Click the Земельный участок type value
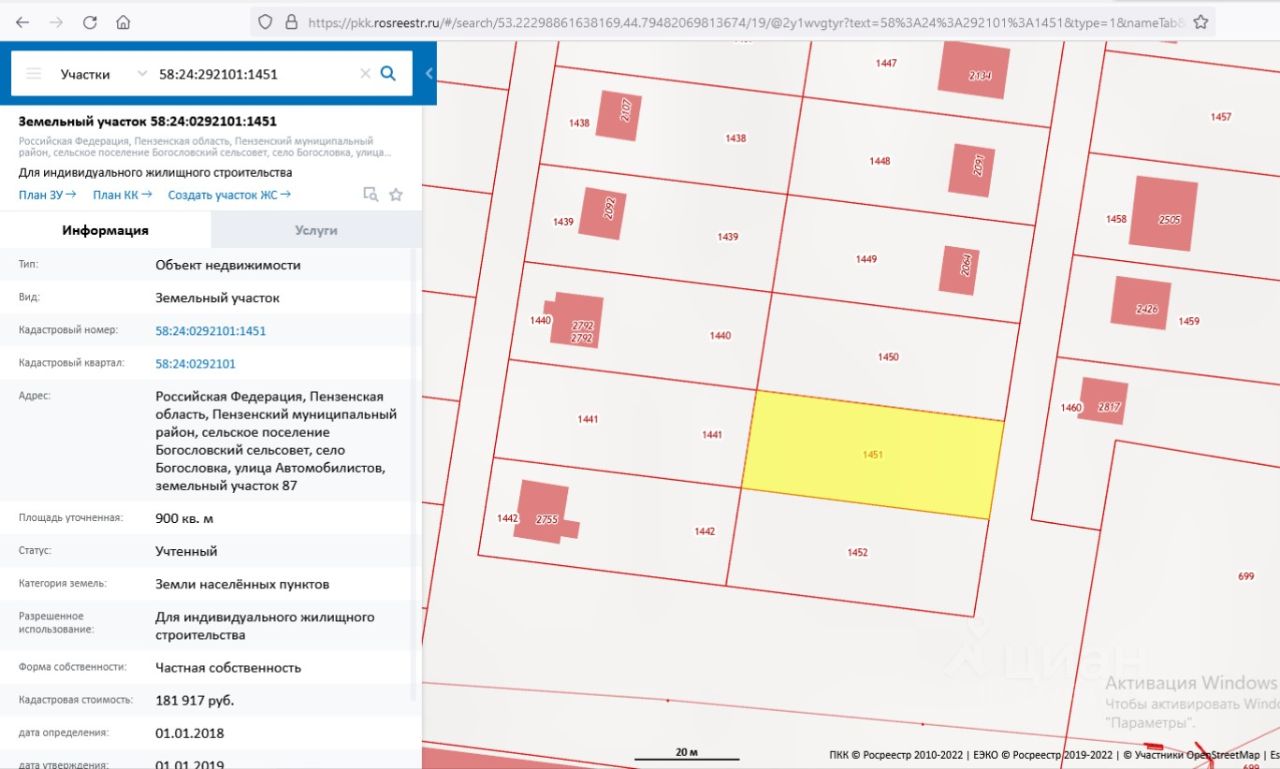 218,298
